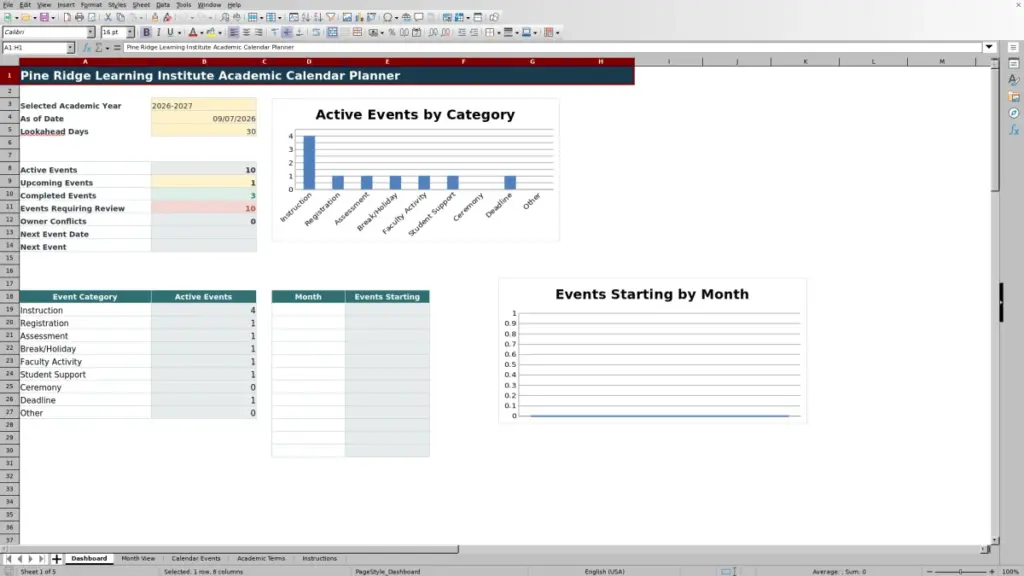Click the Wrap Text icon
1024x576 pixels.
(316, 32)
